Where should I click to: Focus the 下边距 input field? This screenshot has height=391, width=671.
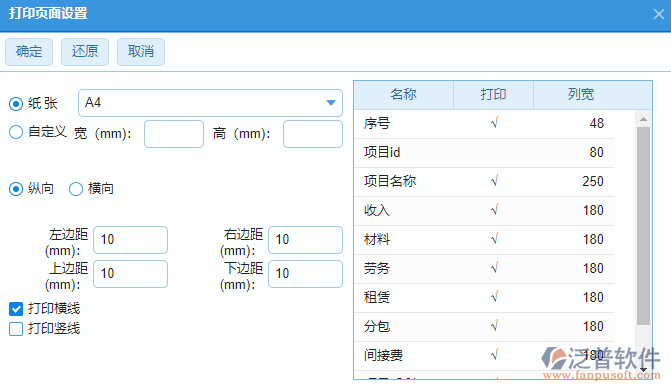click(x=306, y=274)
